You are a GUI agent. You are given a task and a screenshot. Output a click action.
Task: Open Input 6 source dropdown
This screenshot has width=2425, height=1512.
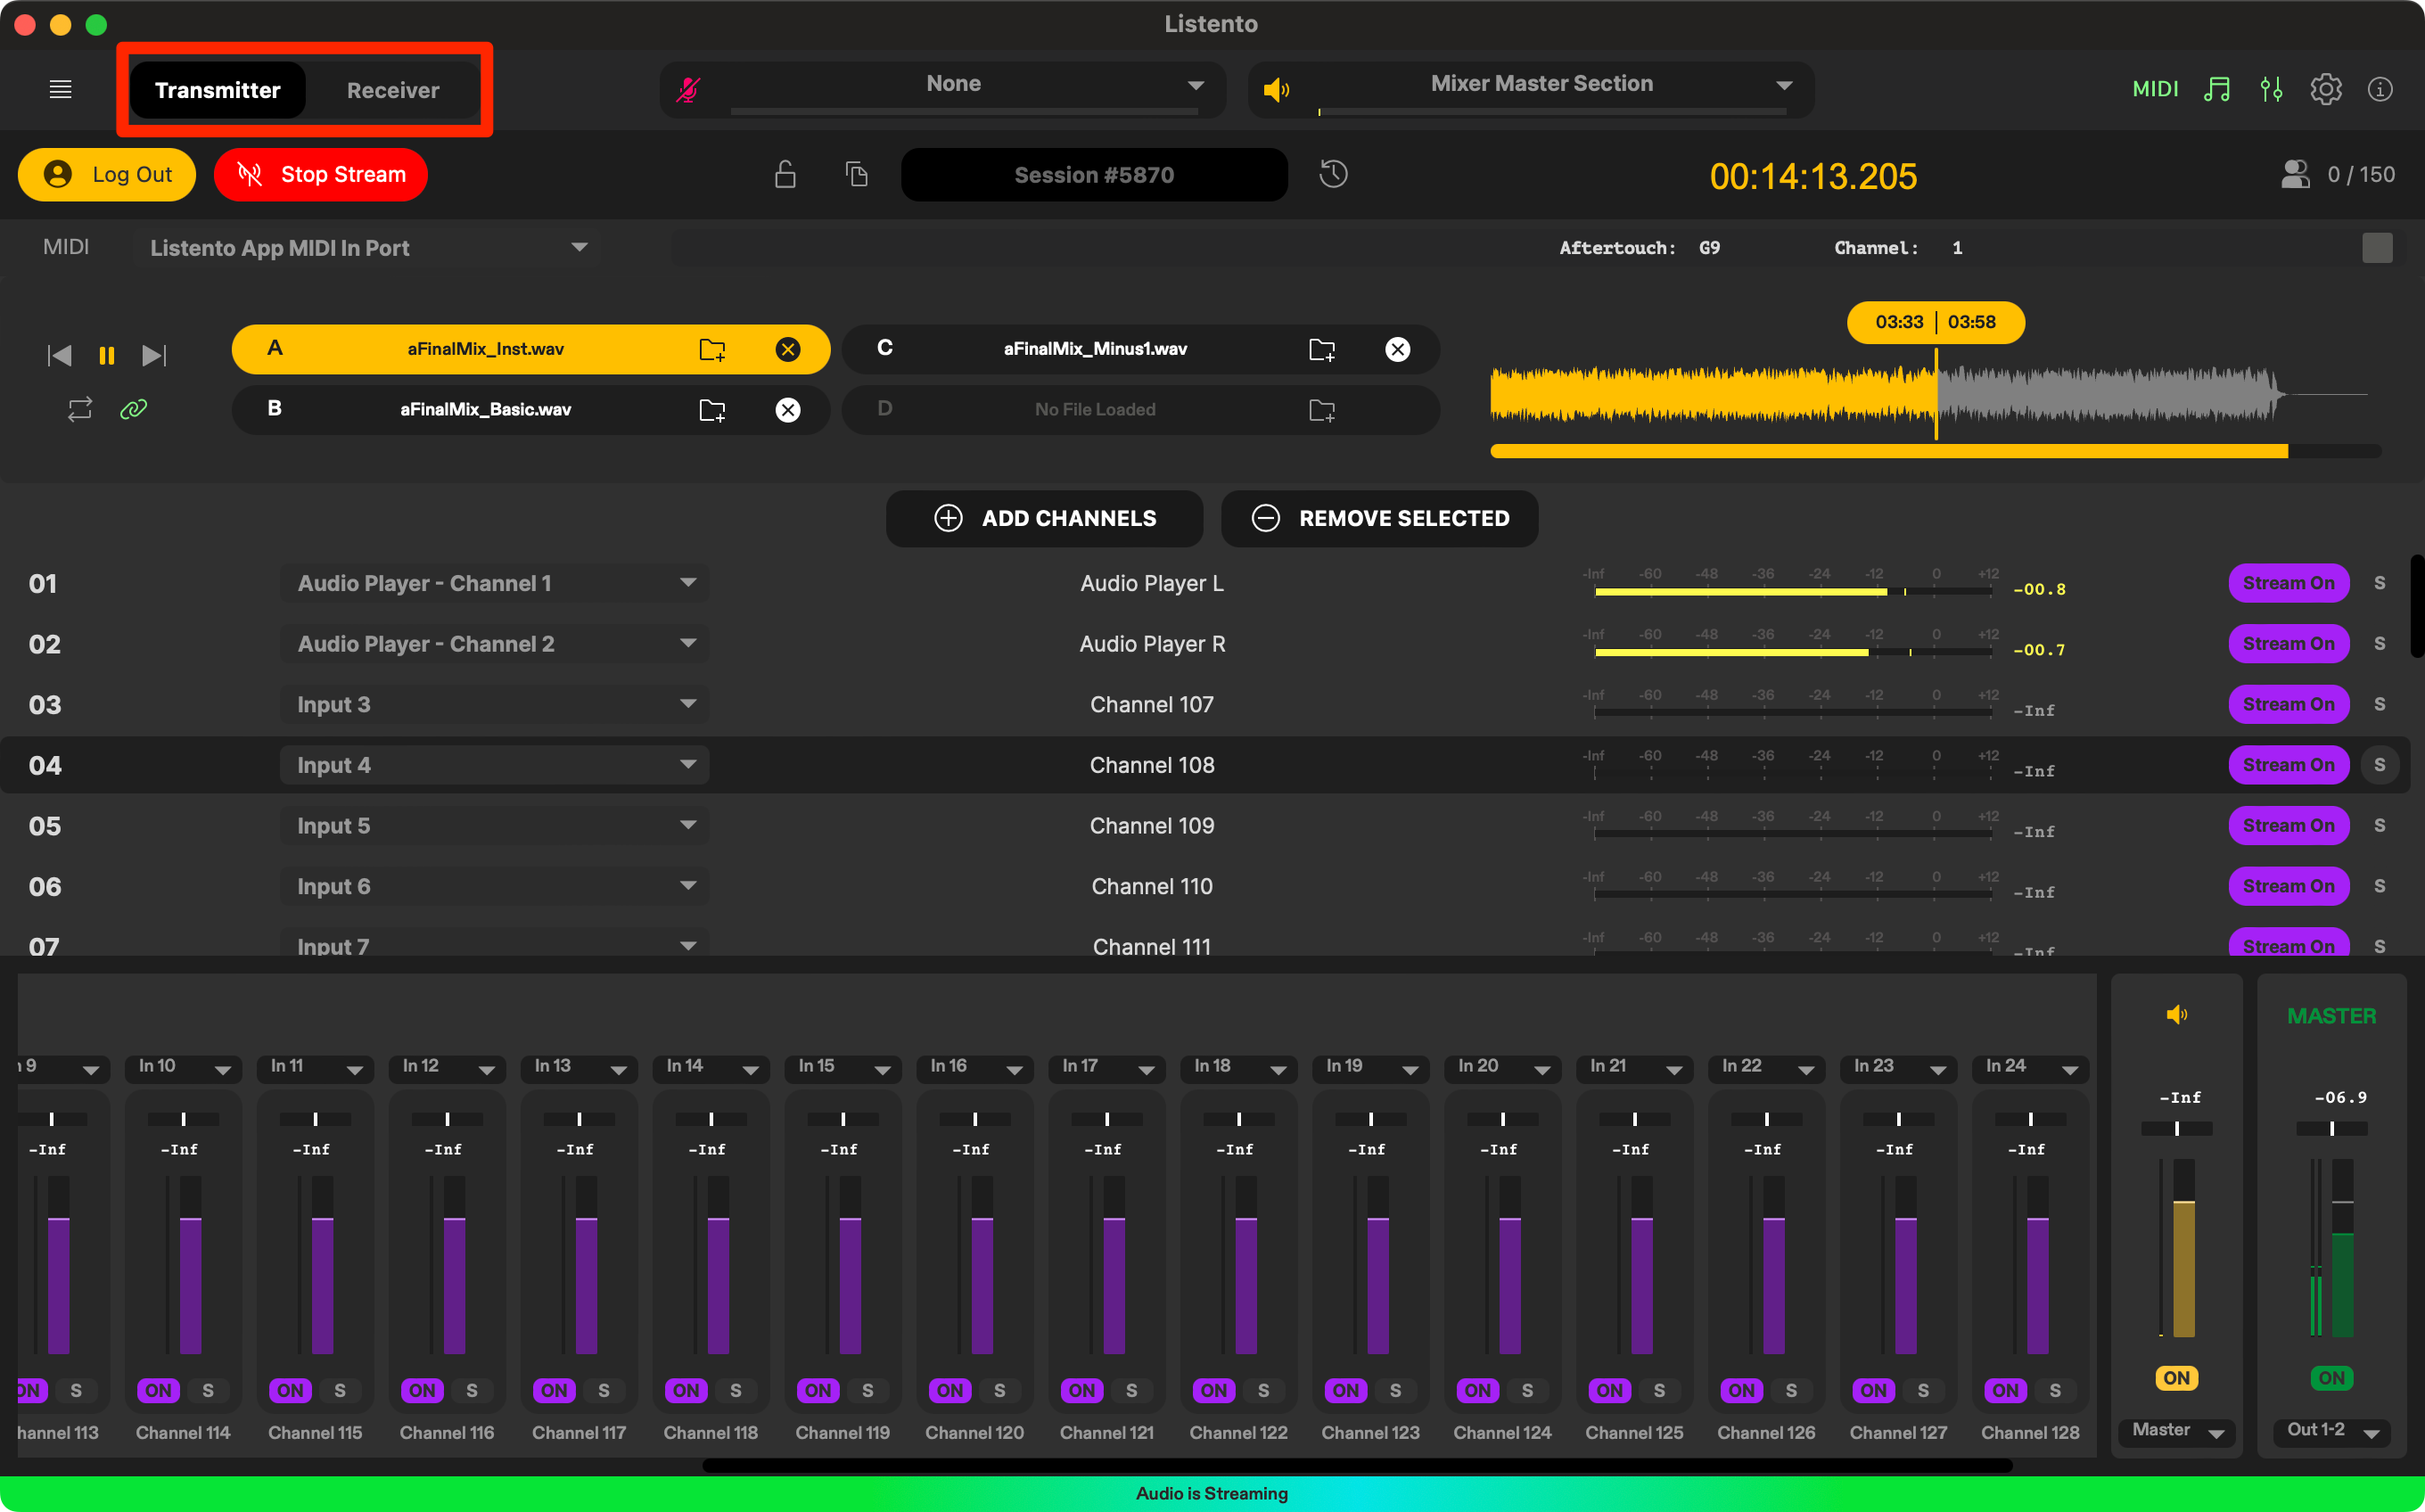coord(494,886)
